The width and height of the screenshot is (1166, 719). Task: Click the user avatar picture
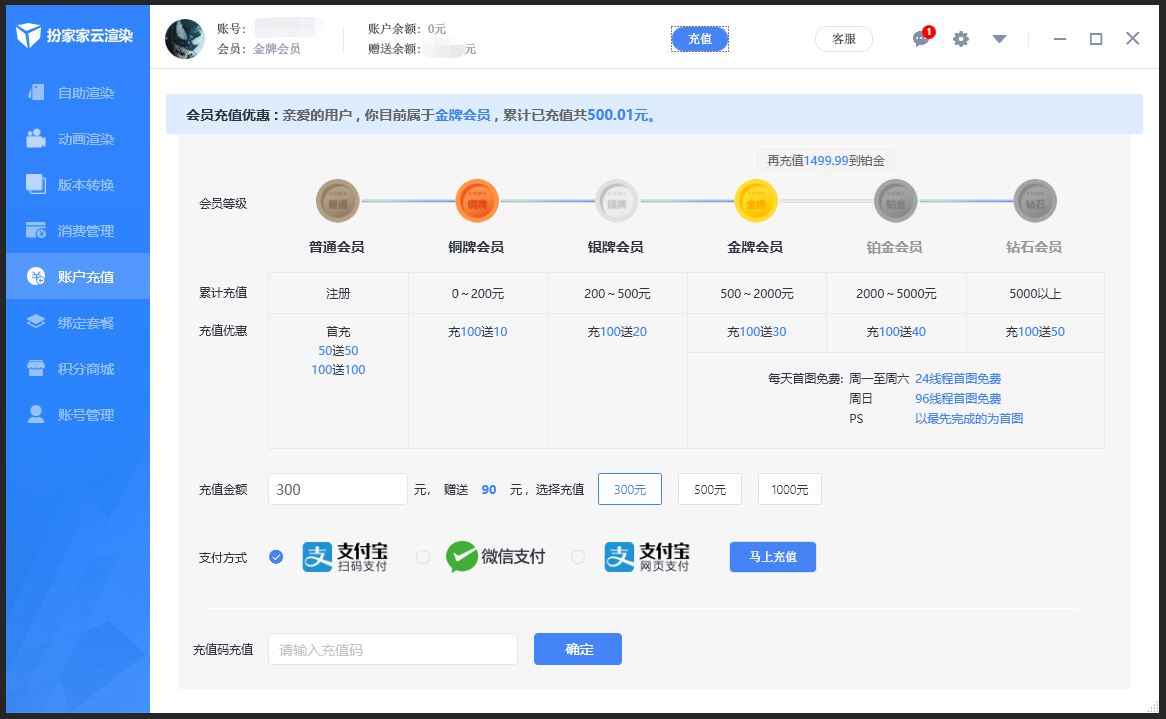click(x=185, y=39)
